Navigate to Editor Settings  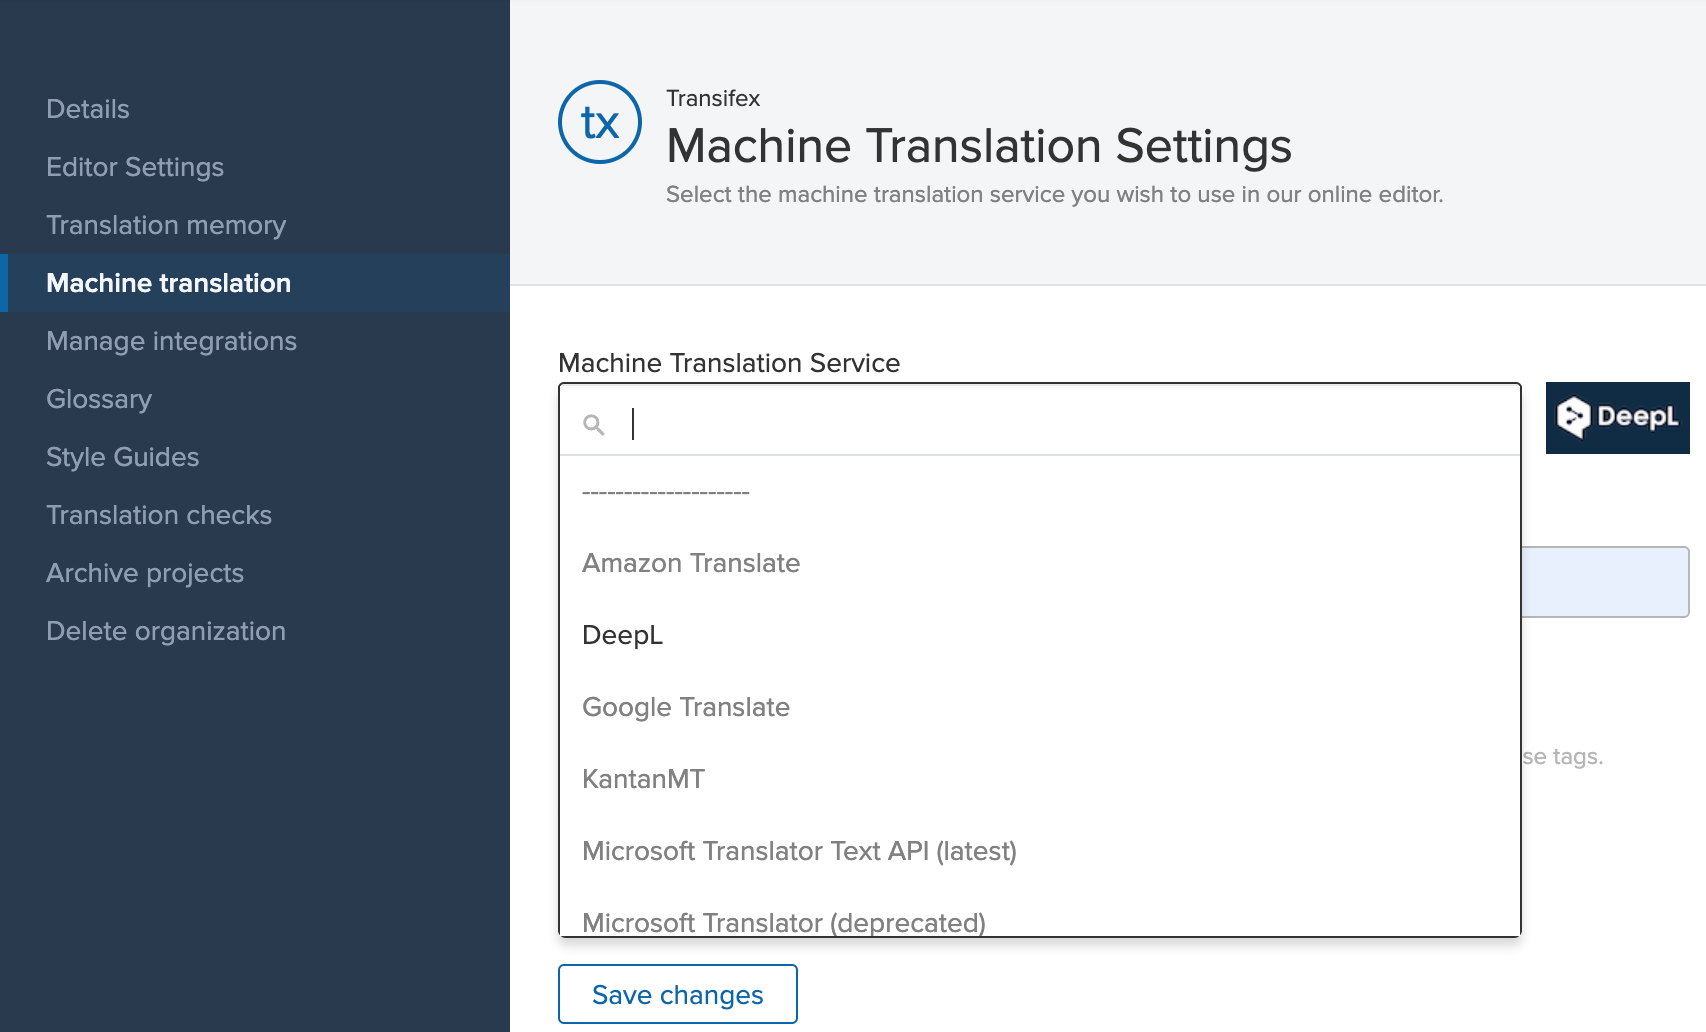[x=134, y=167]
